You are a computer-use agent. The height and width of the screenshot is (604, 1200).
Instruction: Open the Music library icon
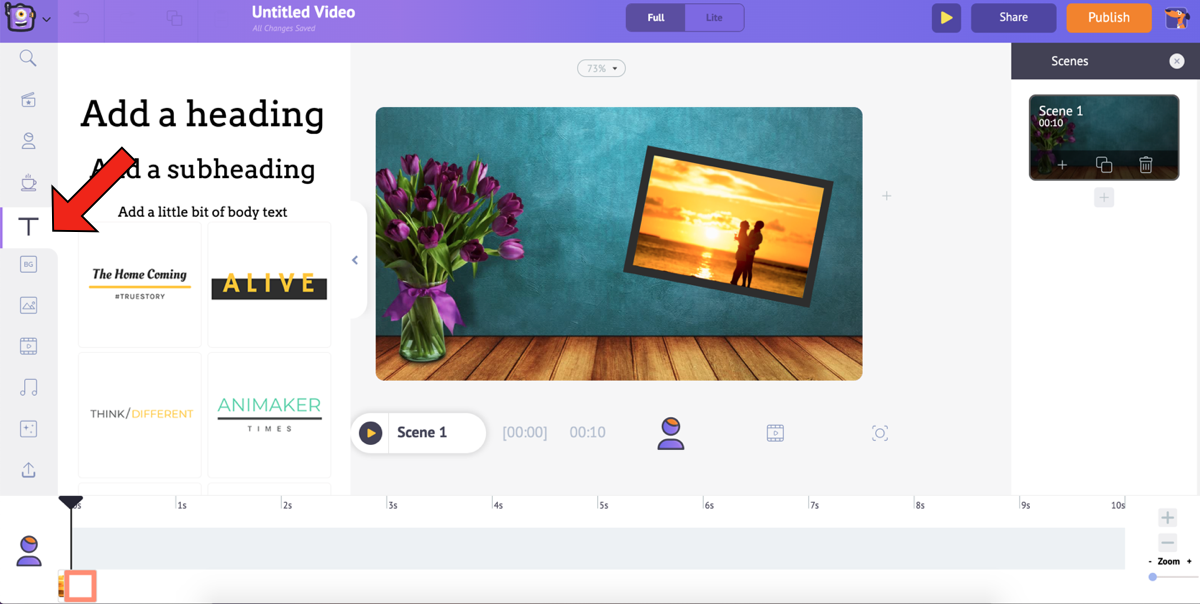28,388
